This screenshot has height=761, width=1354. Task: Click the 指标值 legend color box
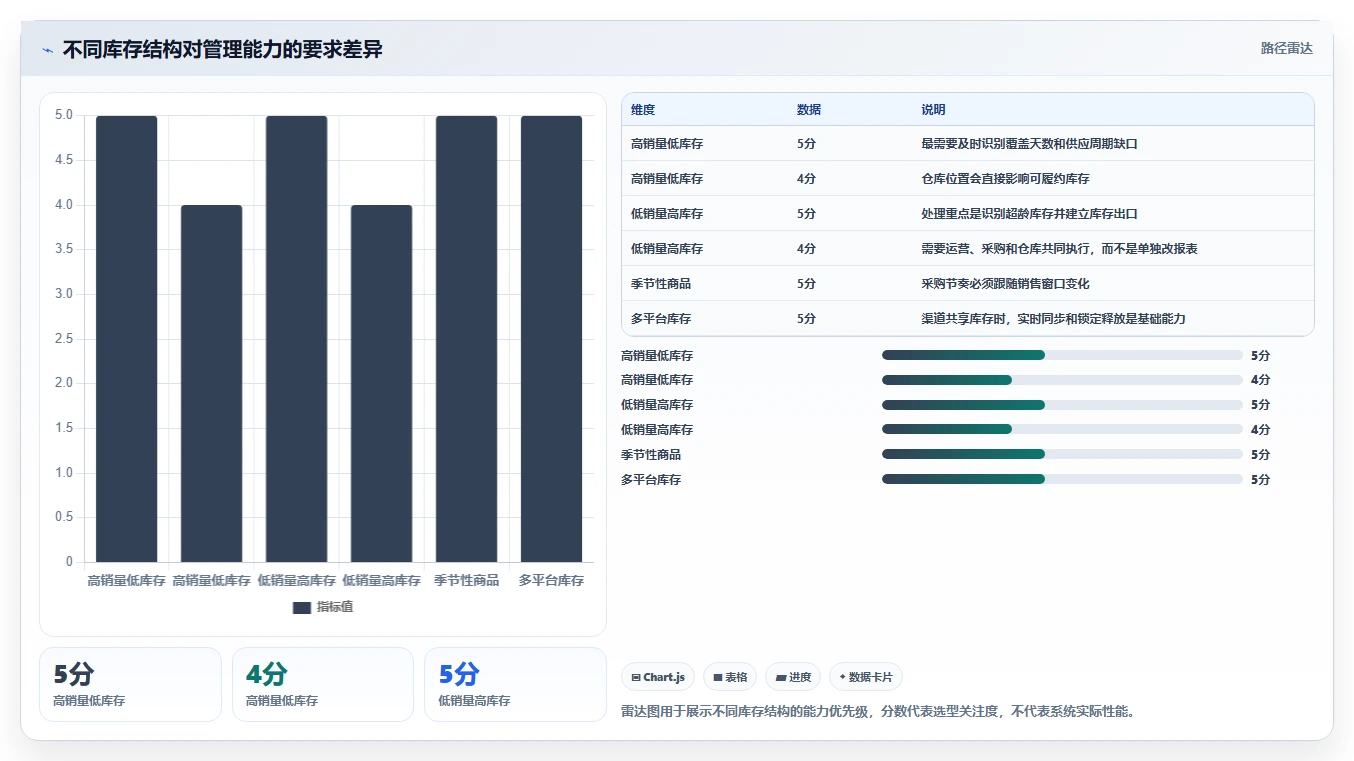coord(302,608)
